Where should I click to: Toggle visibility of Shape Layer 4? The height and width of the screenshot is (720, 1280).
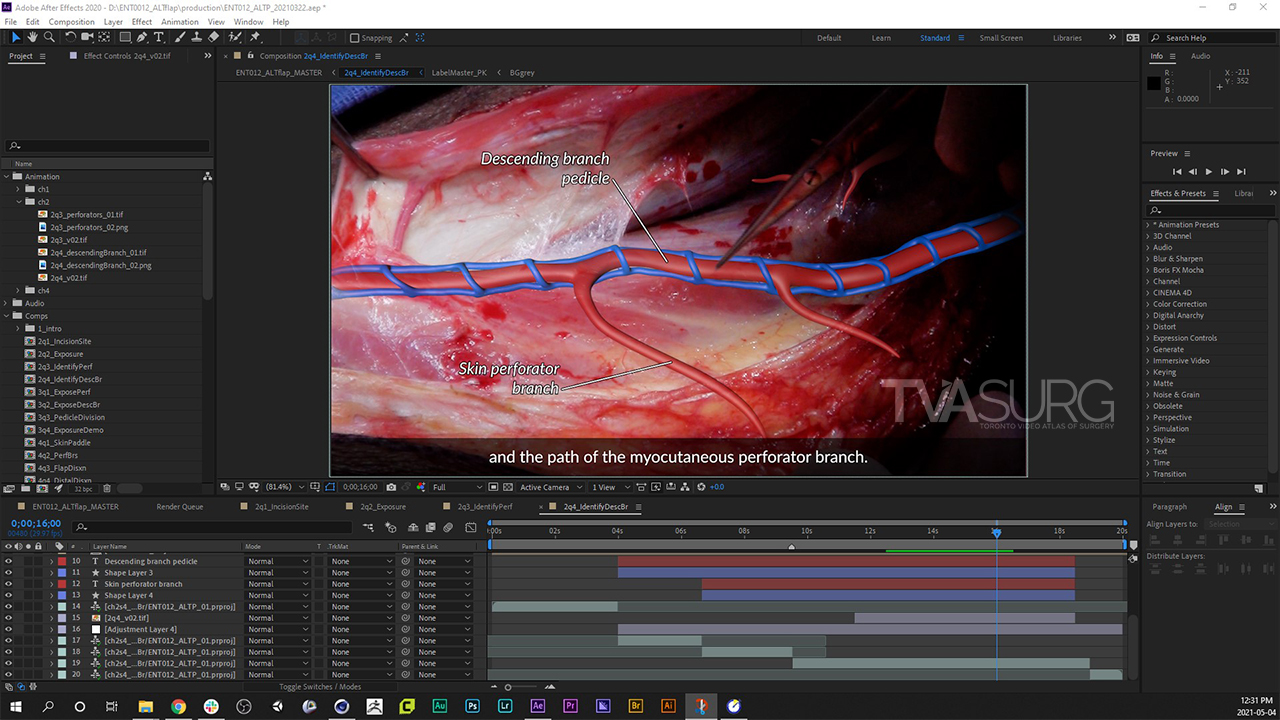tap(8, 595)
